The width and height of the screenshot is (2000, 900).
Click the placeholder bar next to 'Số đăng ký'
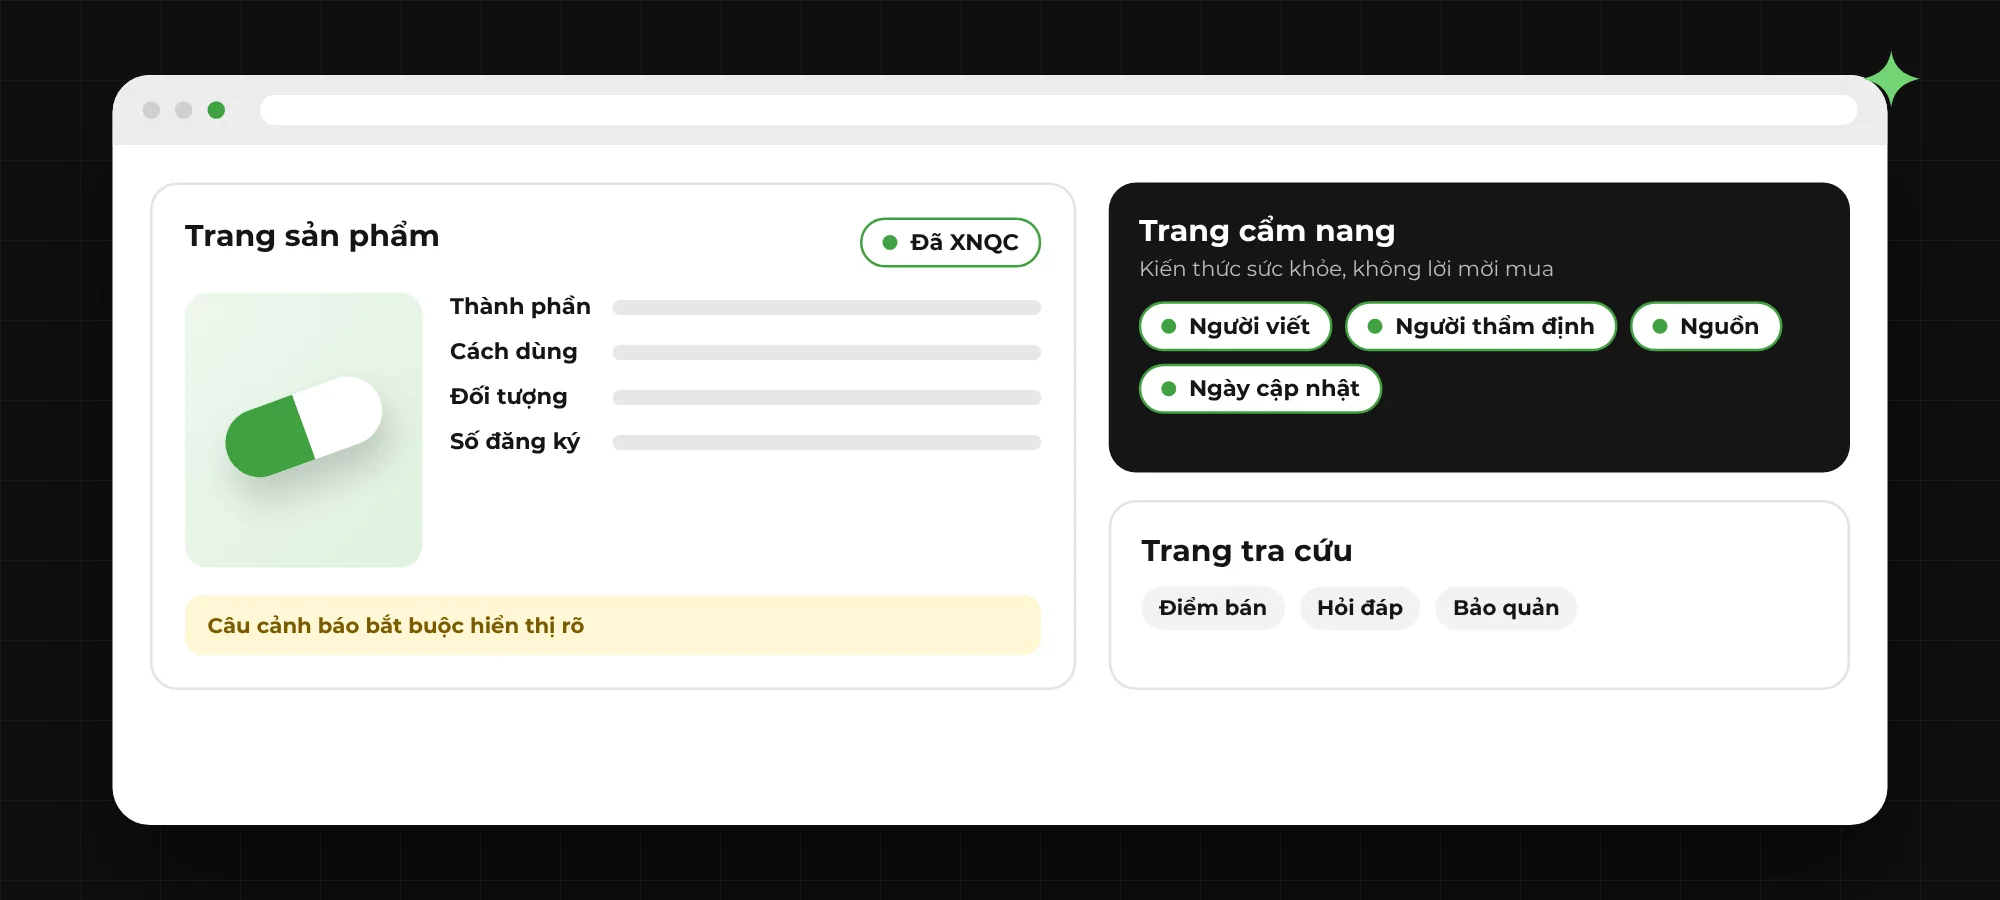(827, 442)
